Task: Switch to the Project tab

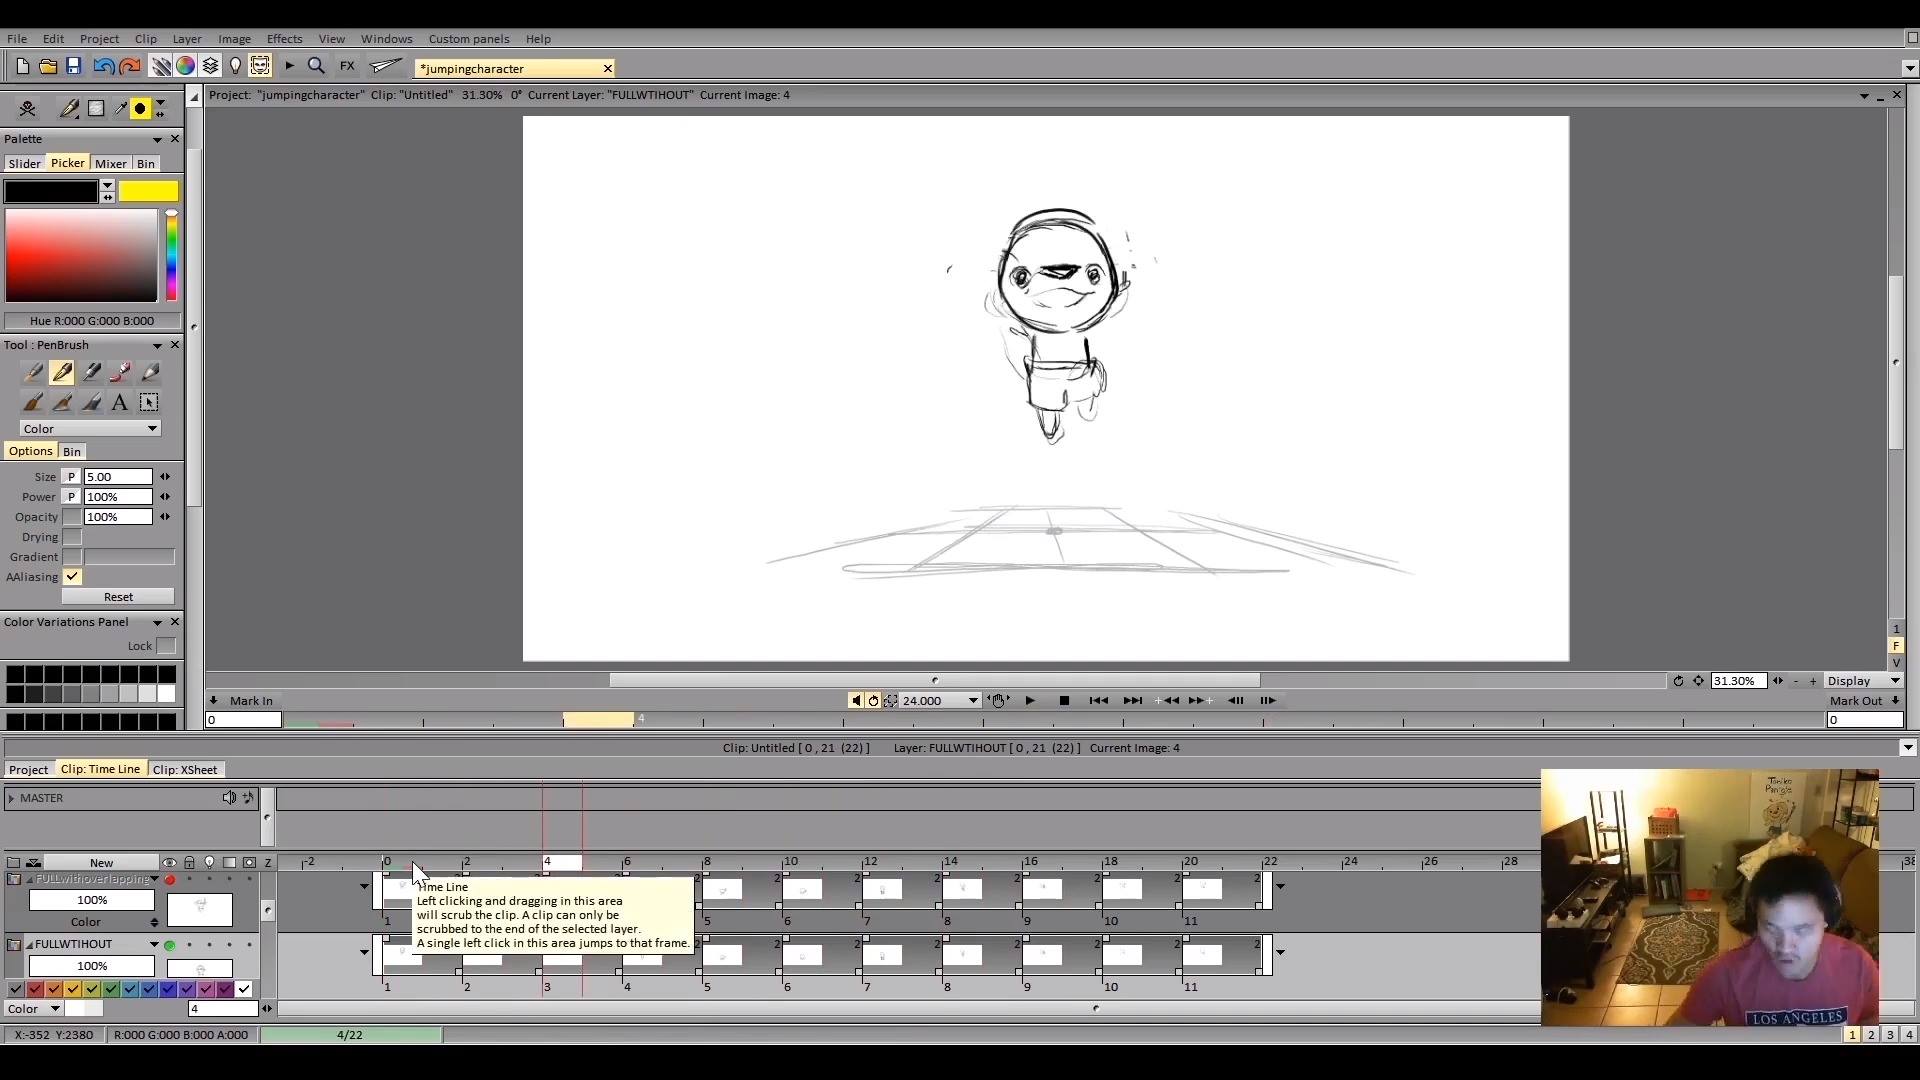Action: (28, 770)
